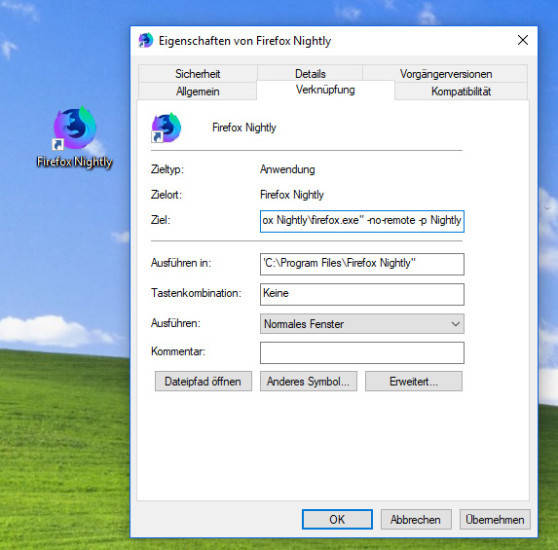558x550 pixels.
Task: Click the Tastenkombination: label
Action: click(196, 293)
